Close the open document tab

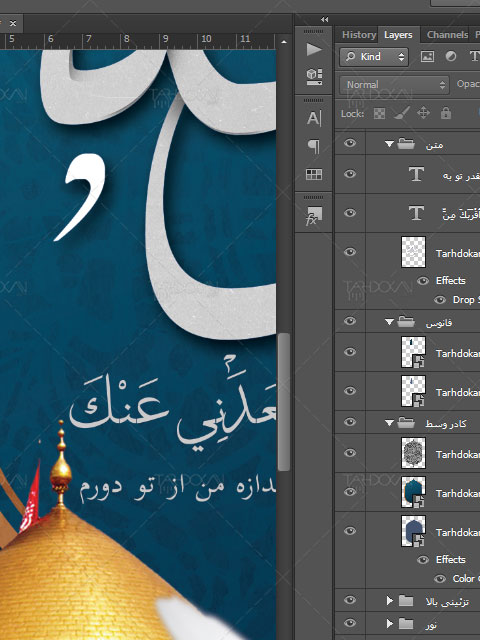click(13, 23)
